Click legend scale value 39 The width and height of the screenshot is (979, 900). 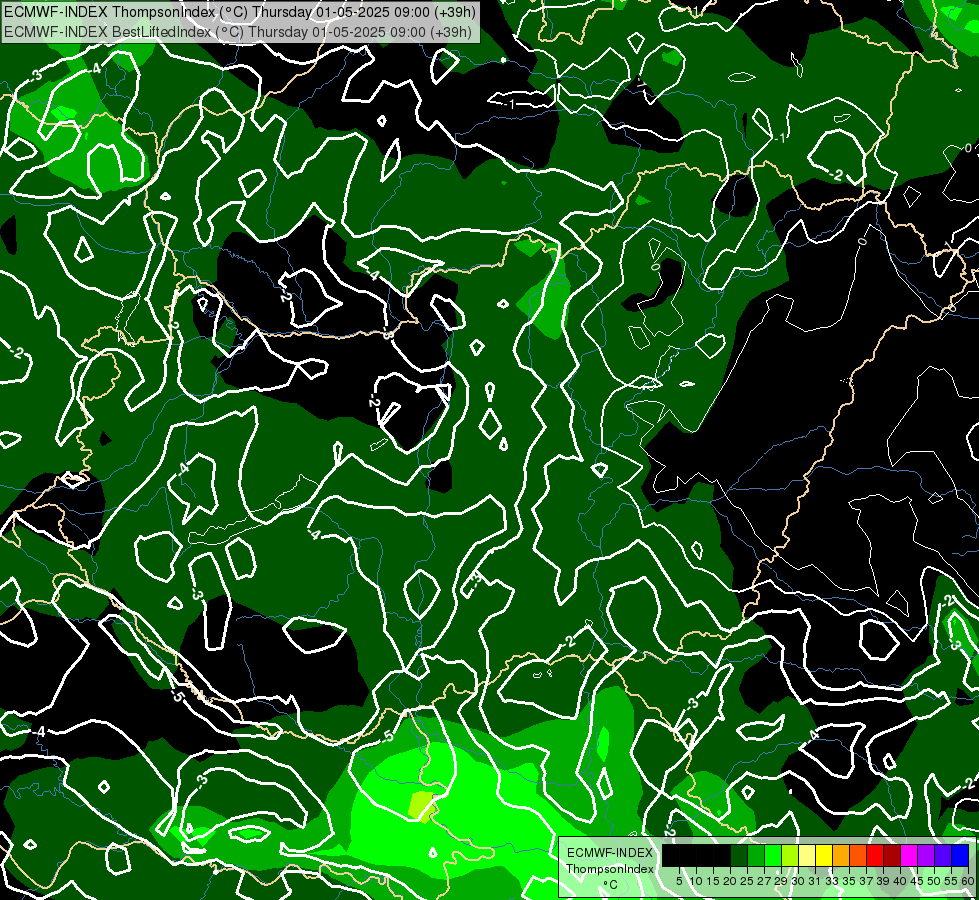pyautogui.click(x=883, y=881)
